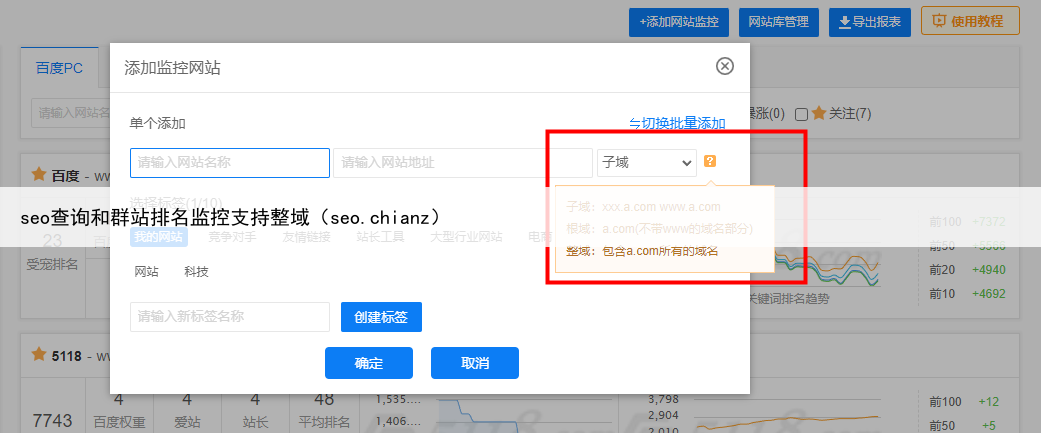Switch to the 百度PC tab
1041x433 pixels.
[60, 69]
